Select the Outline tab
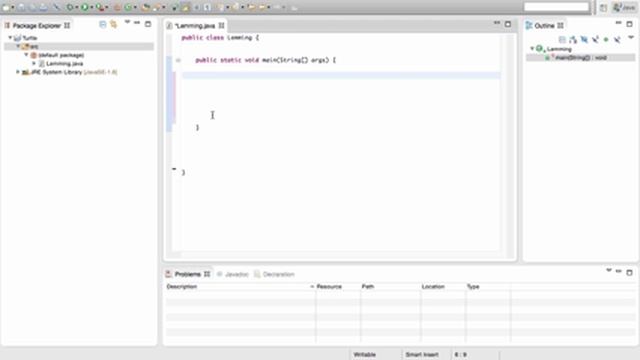The height and width of the screenshot is (360, 640). [544, 25]
